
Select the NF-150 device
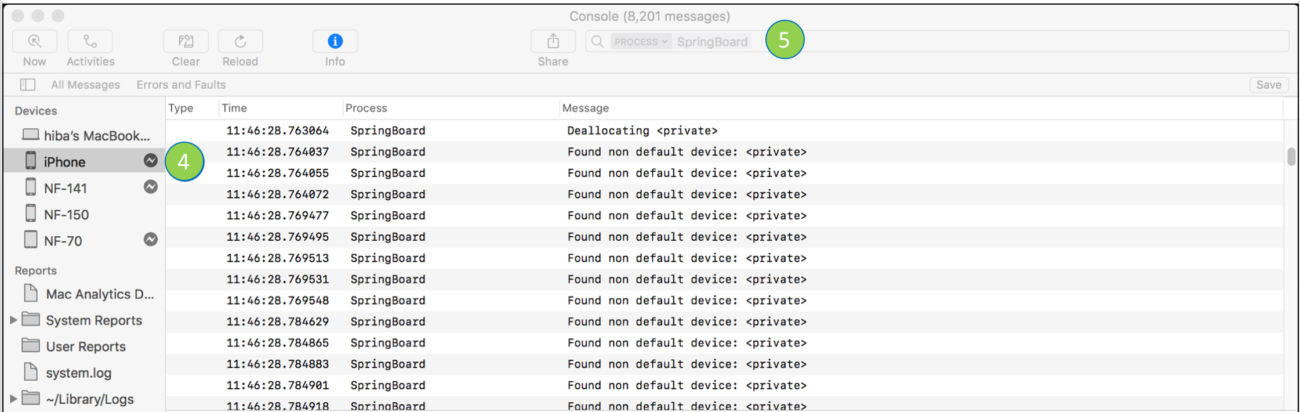click(x=68, y=213)
